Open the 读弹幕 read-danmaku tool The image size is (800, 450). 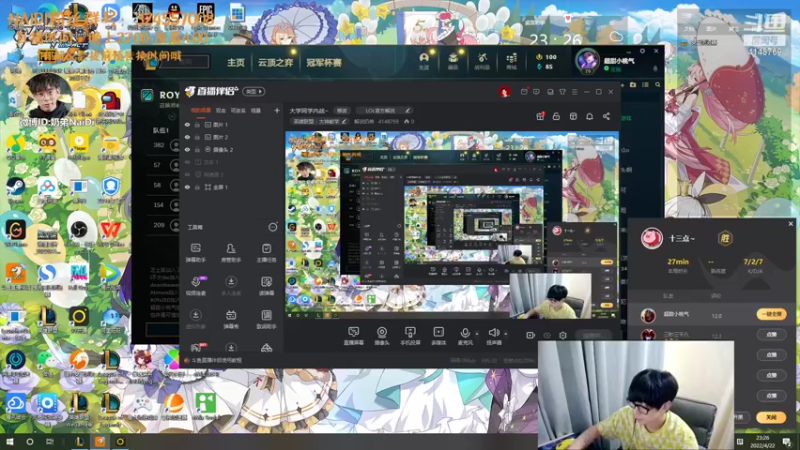coord(266,286)
